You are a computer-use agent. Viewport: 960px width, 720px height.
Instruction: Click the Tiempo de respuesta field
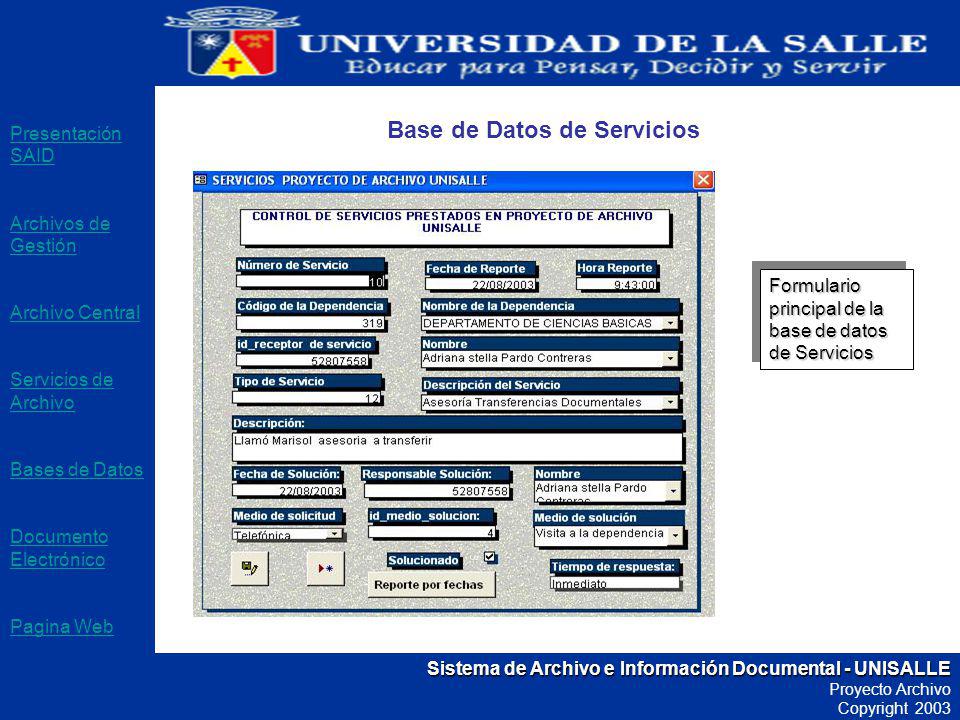point(615,583)
